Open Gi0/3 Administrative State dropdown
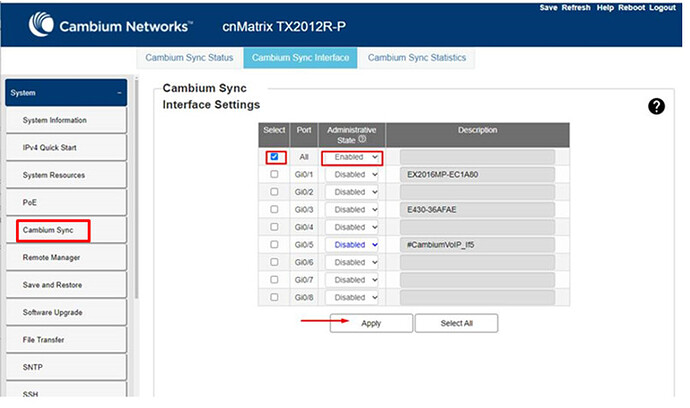The height and width of the screenshot is (408, 690). 352,210
